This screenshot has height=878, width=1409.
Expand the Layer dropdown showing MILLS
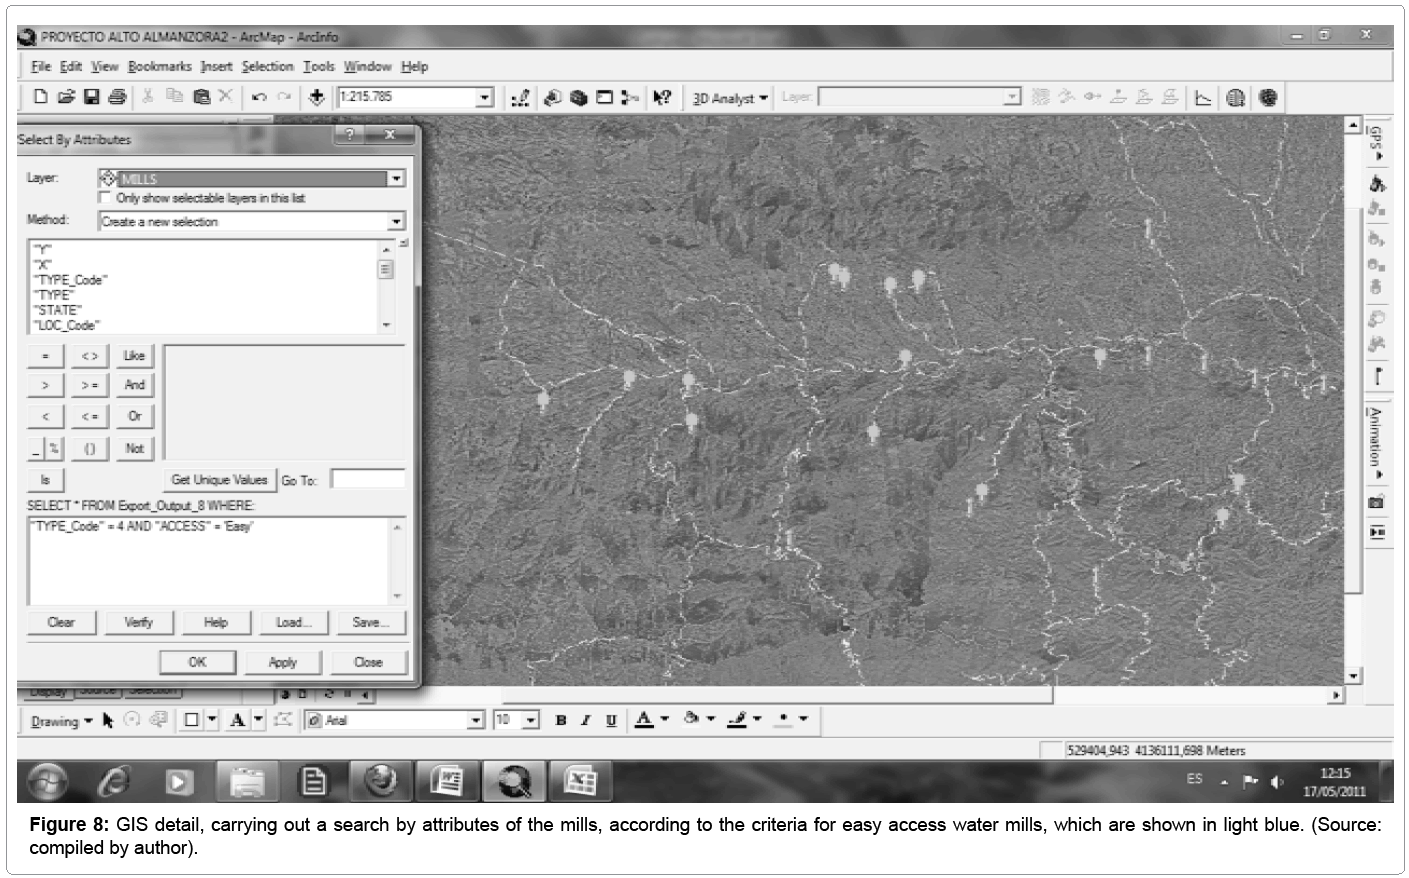[x=396, y=179]
